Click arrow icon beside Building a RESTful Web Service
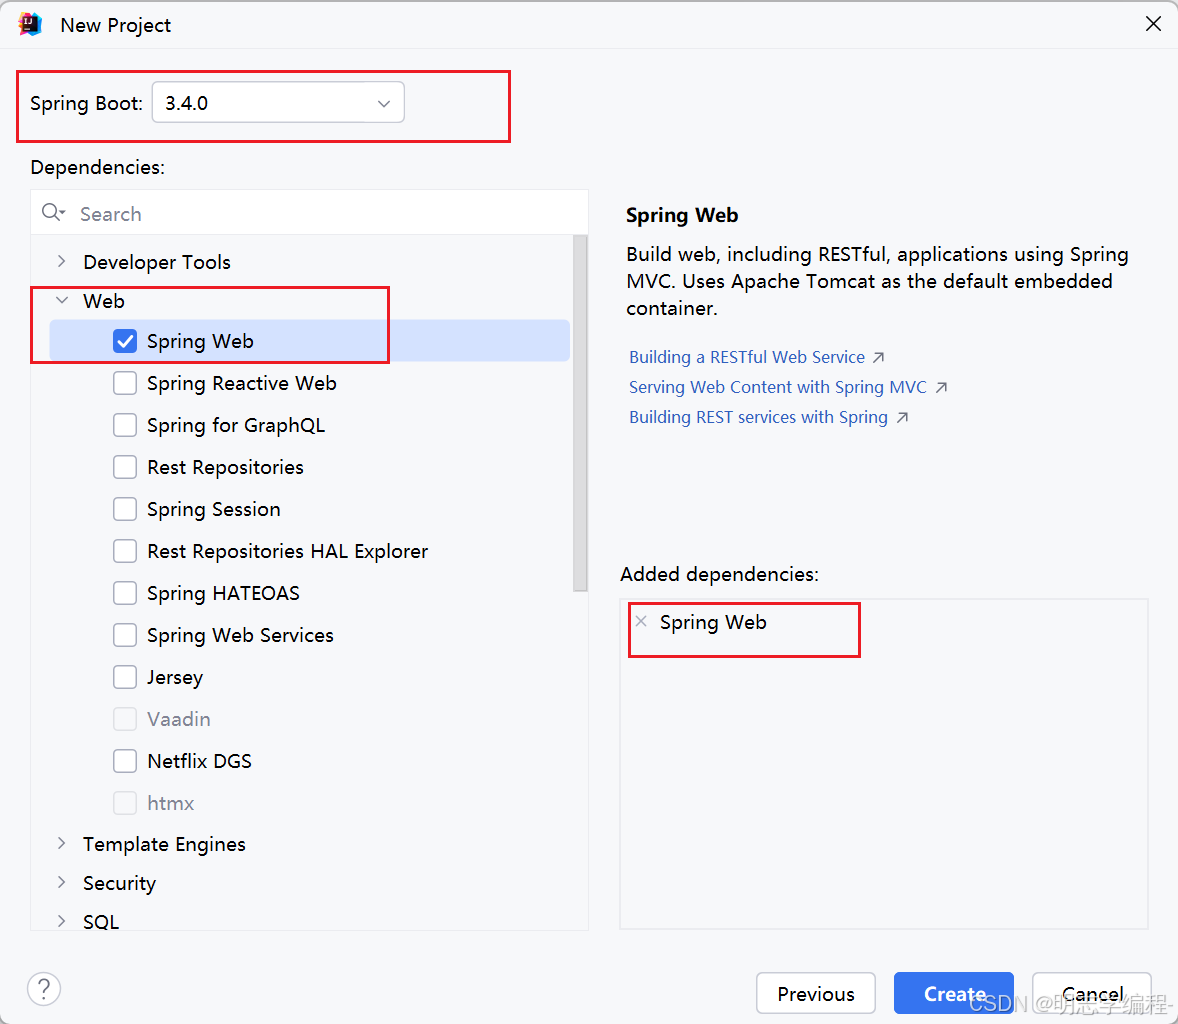1178x1024 pixels. pos(878,357)
